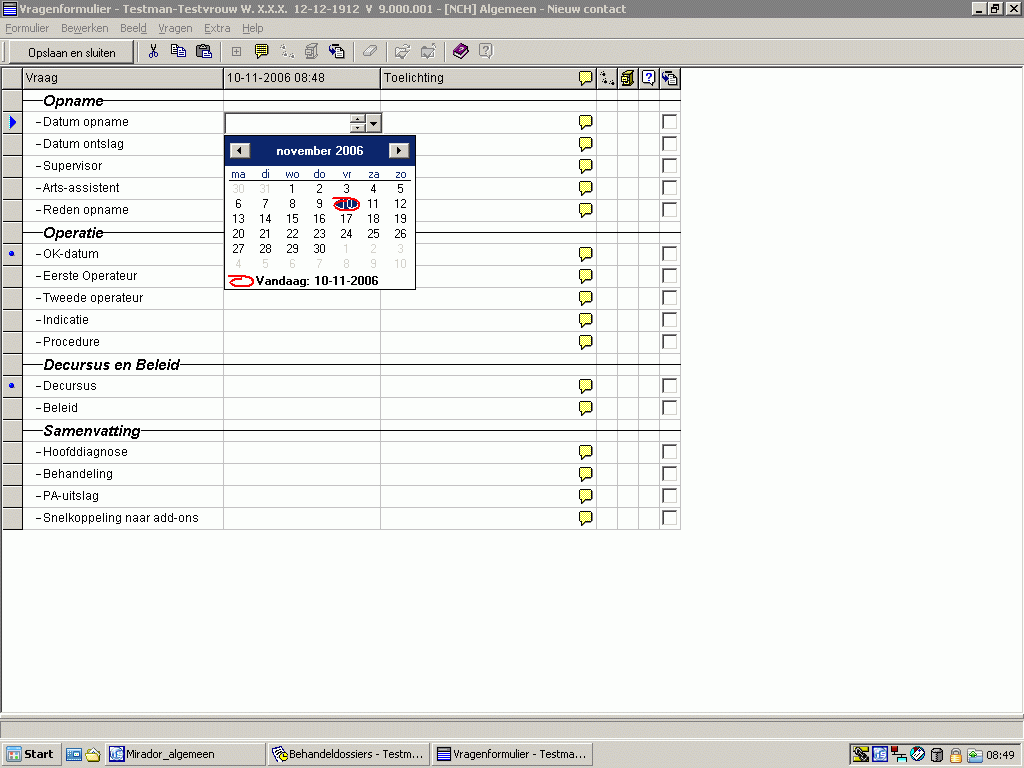The height and width of the screenshot is (768, 1024).
Task: Enable checkbox in the Beleid row
Action: tap(670, 408)
